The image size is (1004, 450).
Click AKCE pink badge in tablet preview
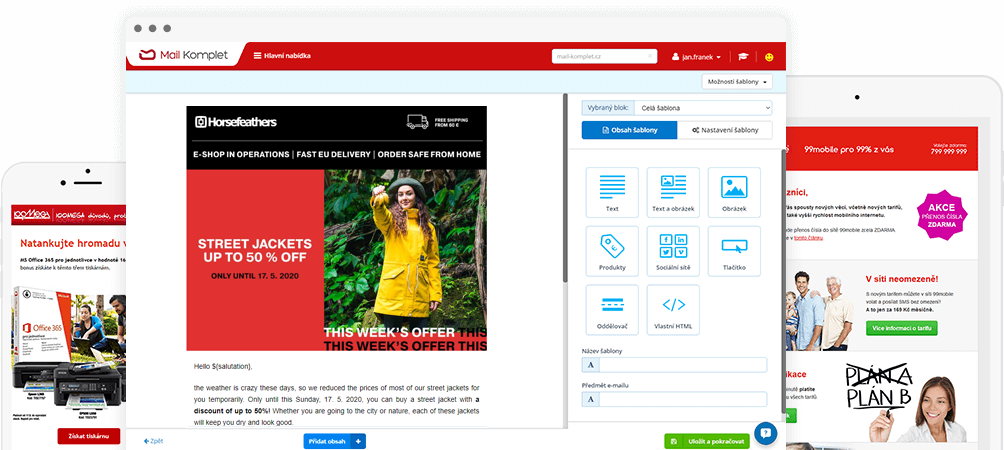coord(942,214)
